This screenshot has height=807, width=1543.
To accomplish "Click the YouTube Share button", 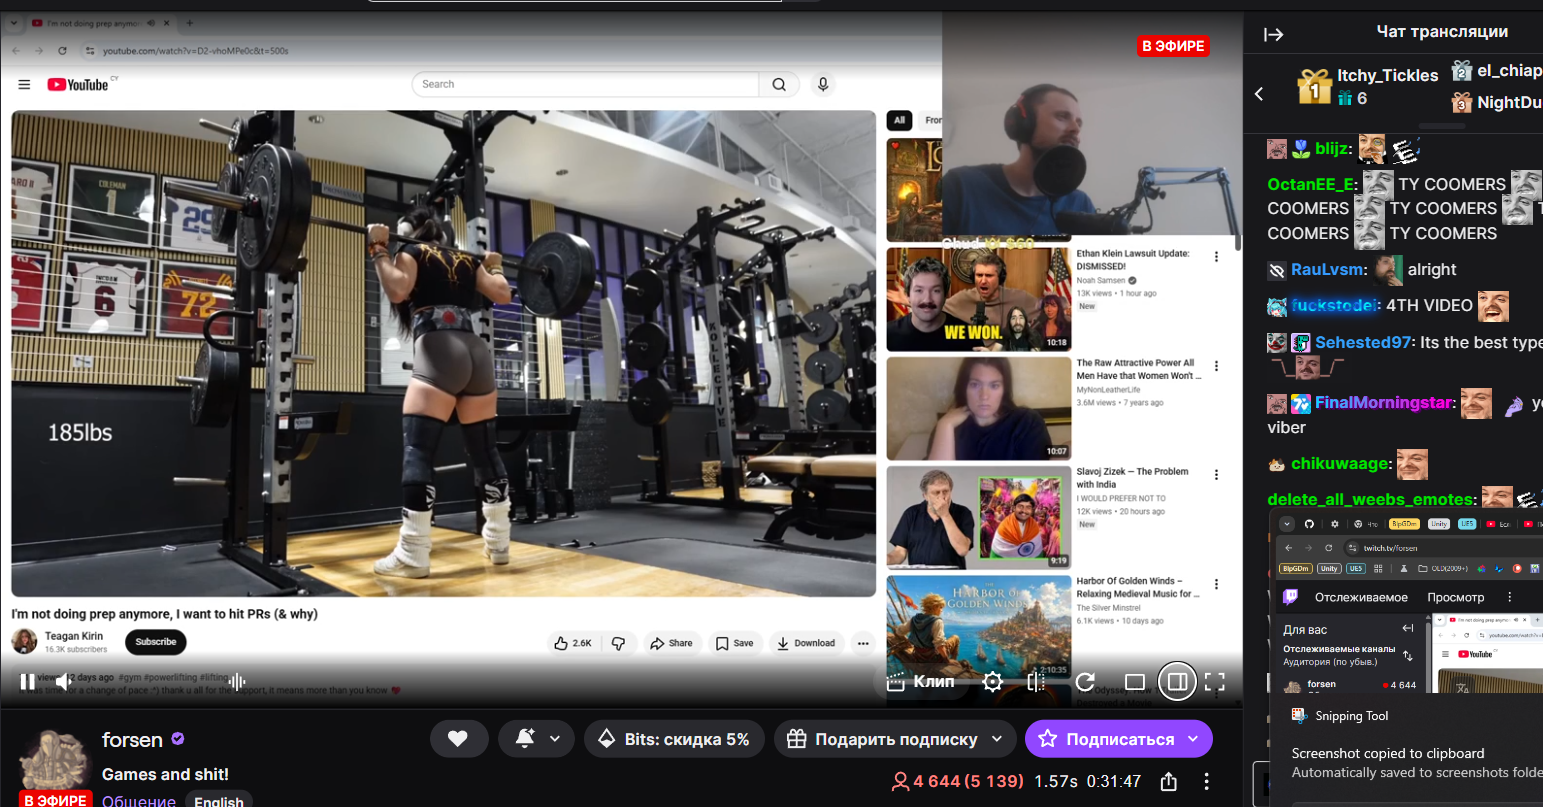I will (x=671, y=643).
